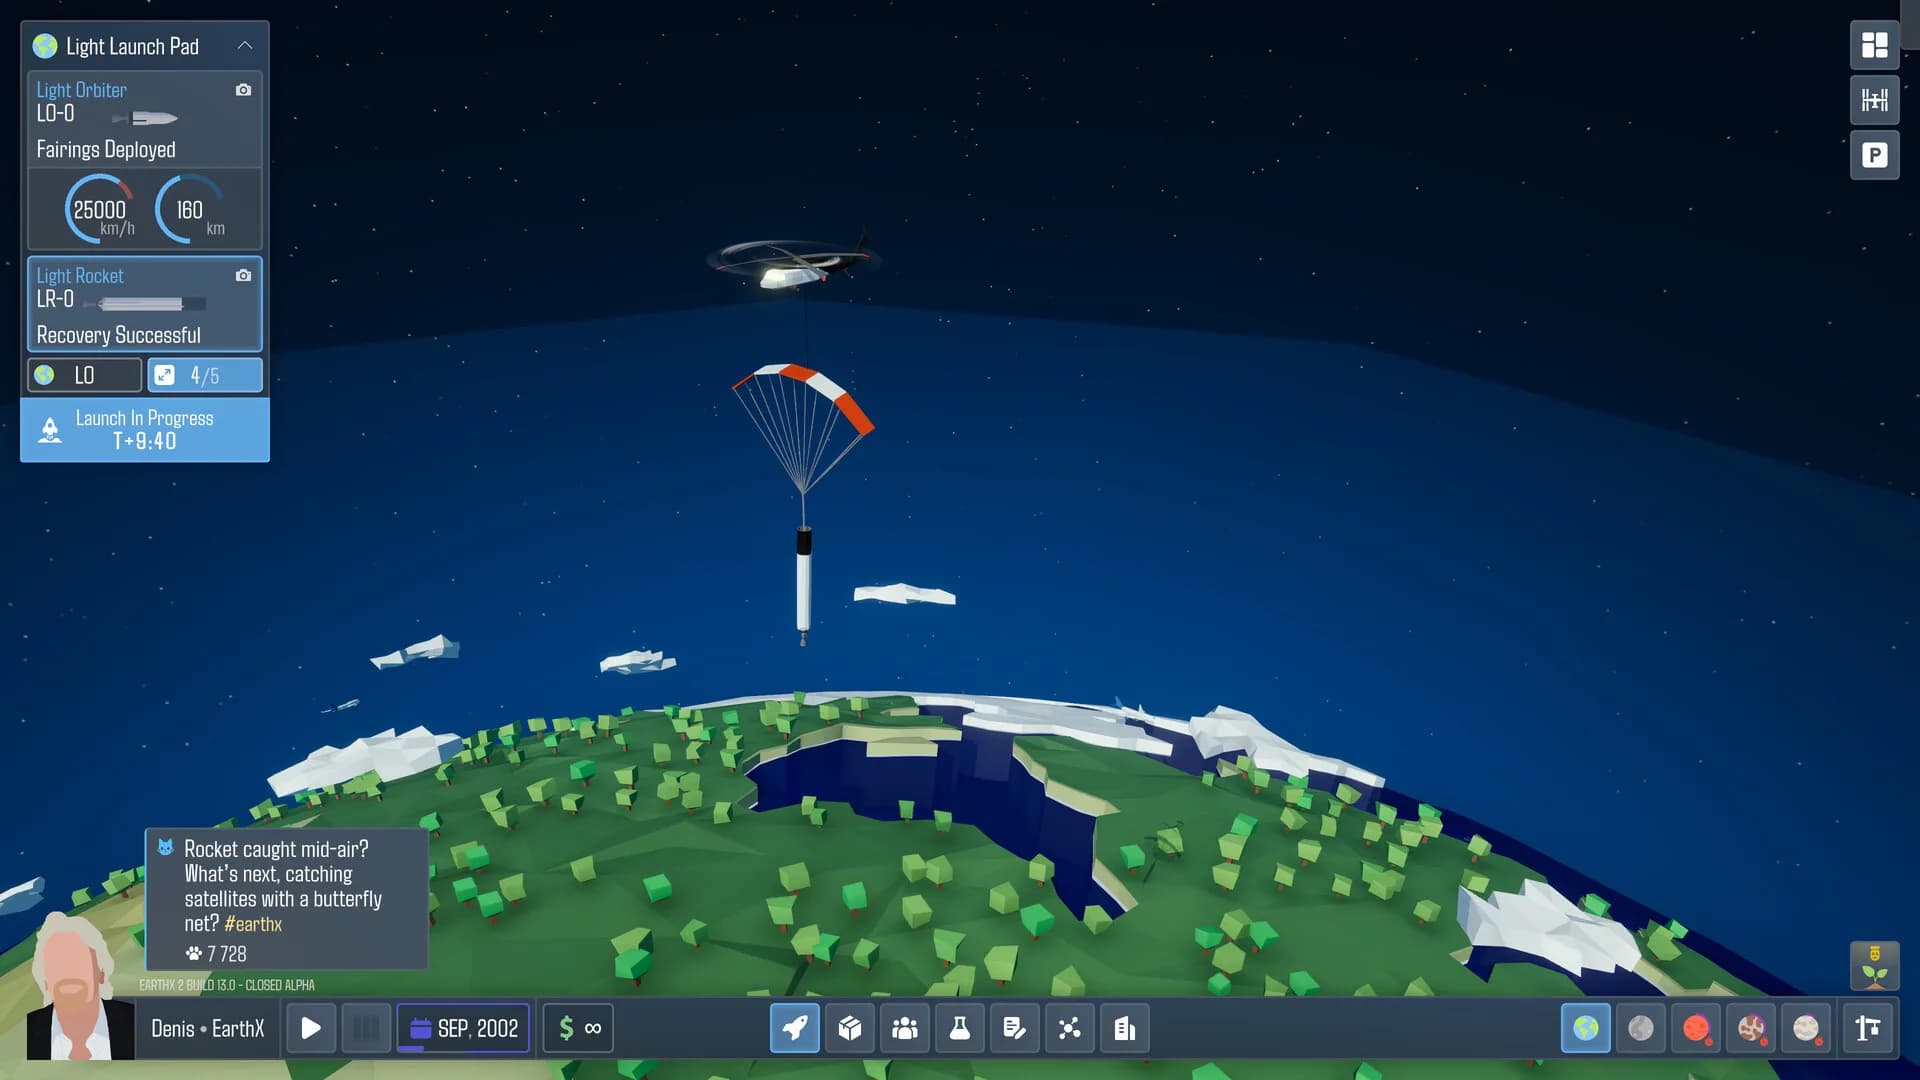Open the buildings tab
Viewport: 1920px width, 1080px height.
1125,1028
